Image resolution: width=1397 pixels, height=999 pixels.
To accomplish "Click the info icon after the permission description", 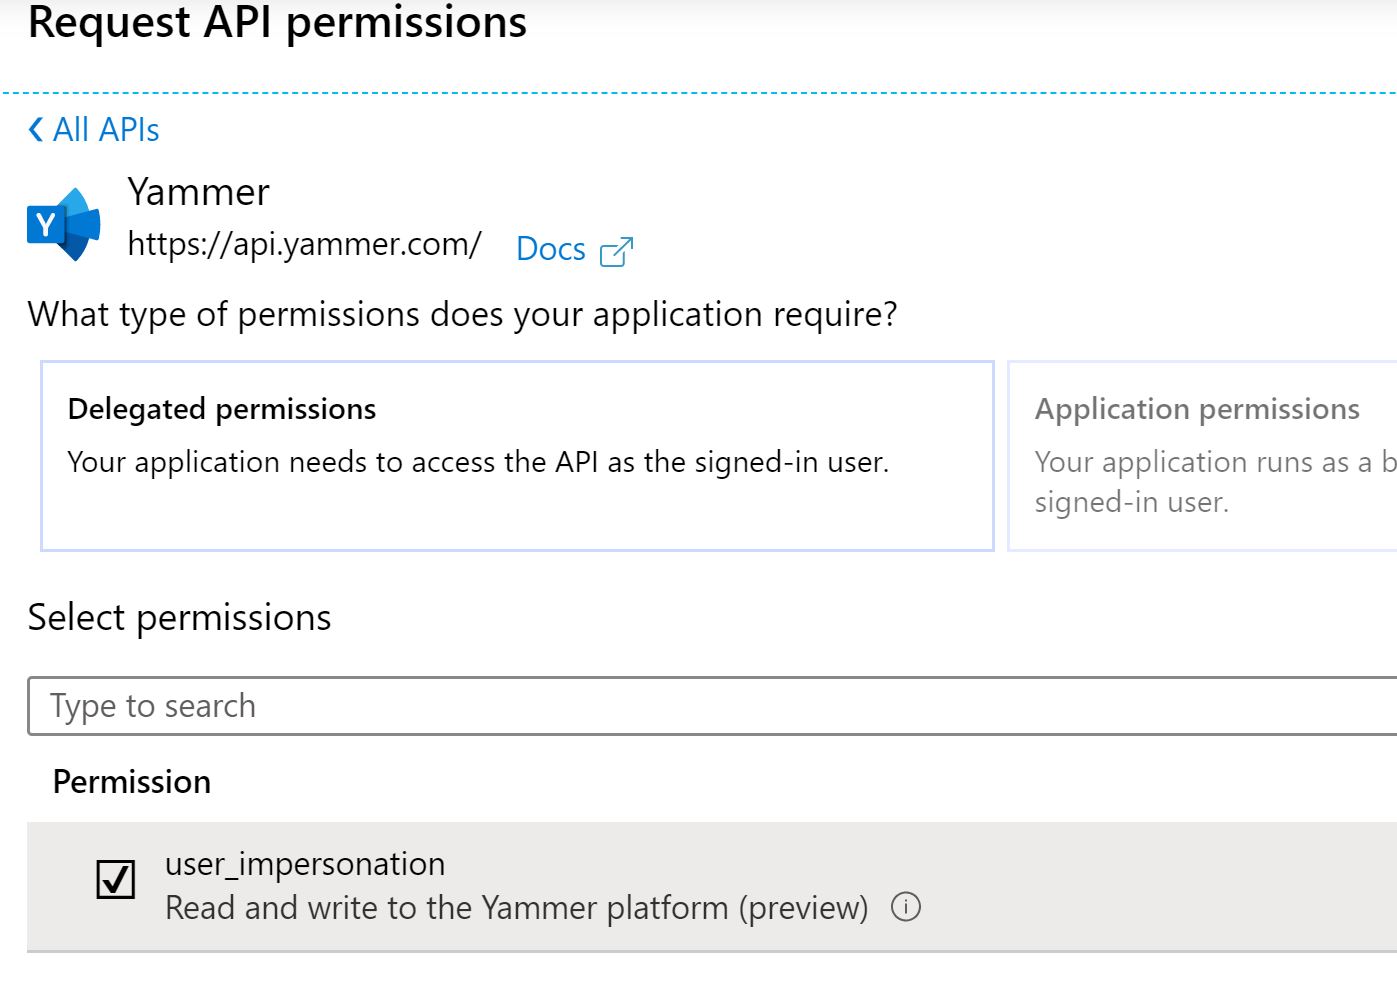I will (905, 907).
